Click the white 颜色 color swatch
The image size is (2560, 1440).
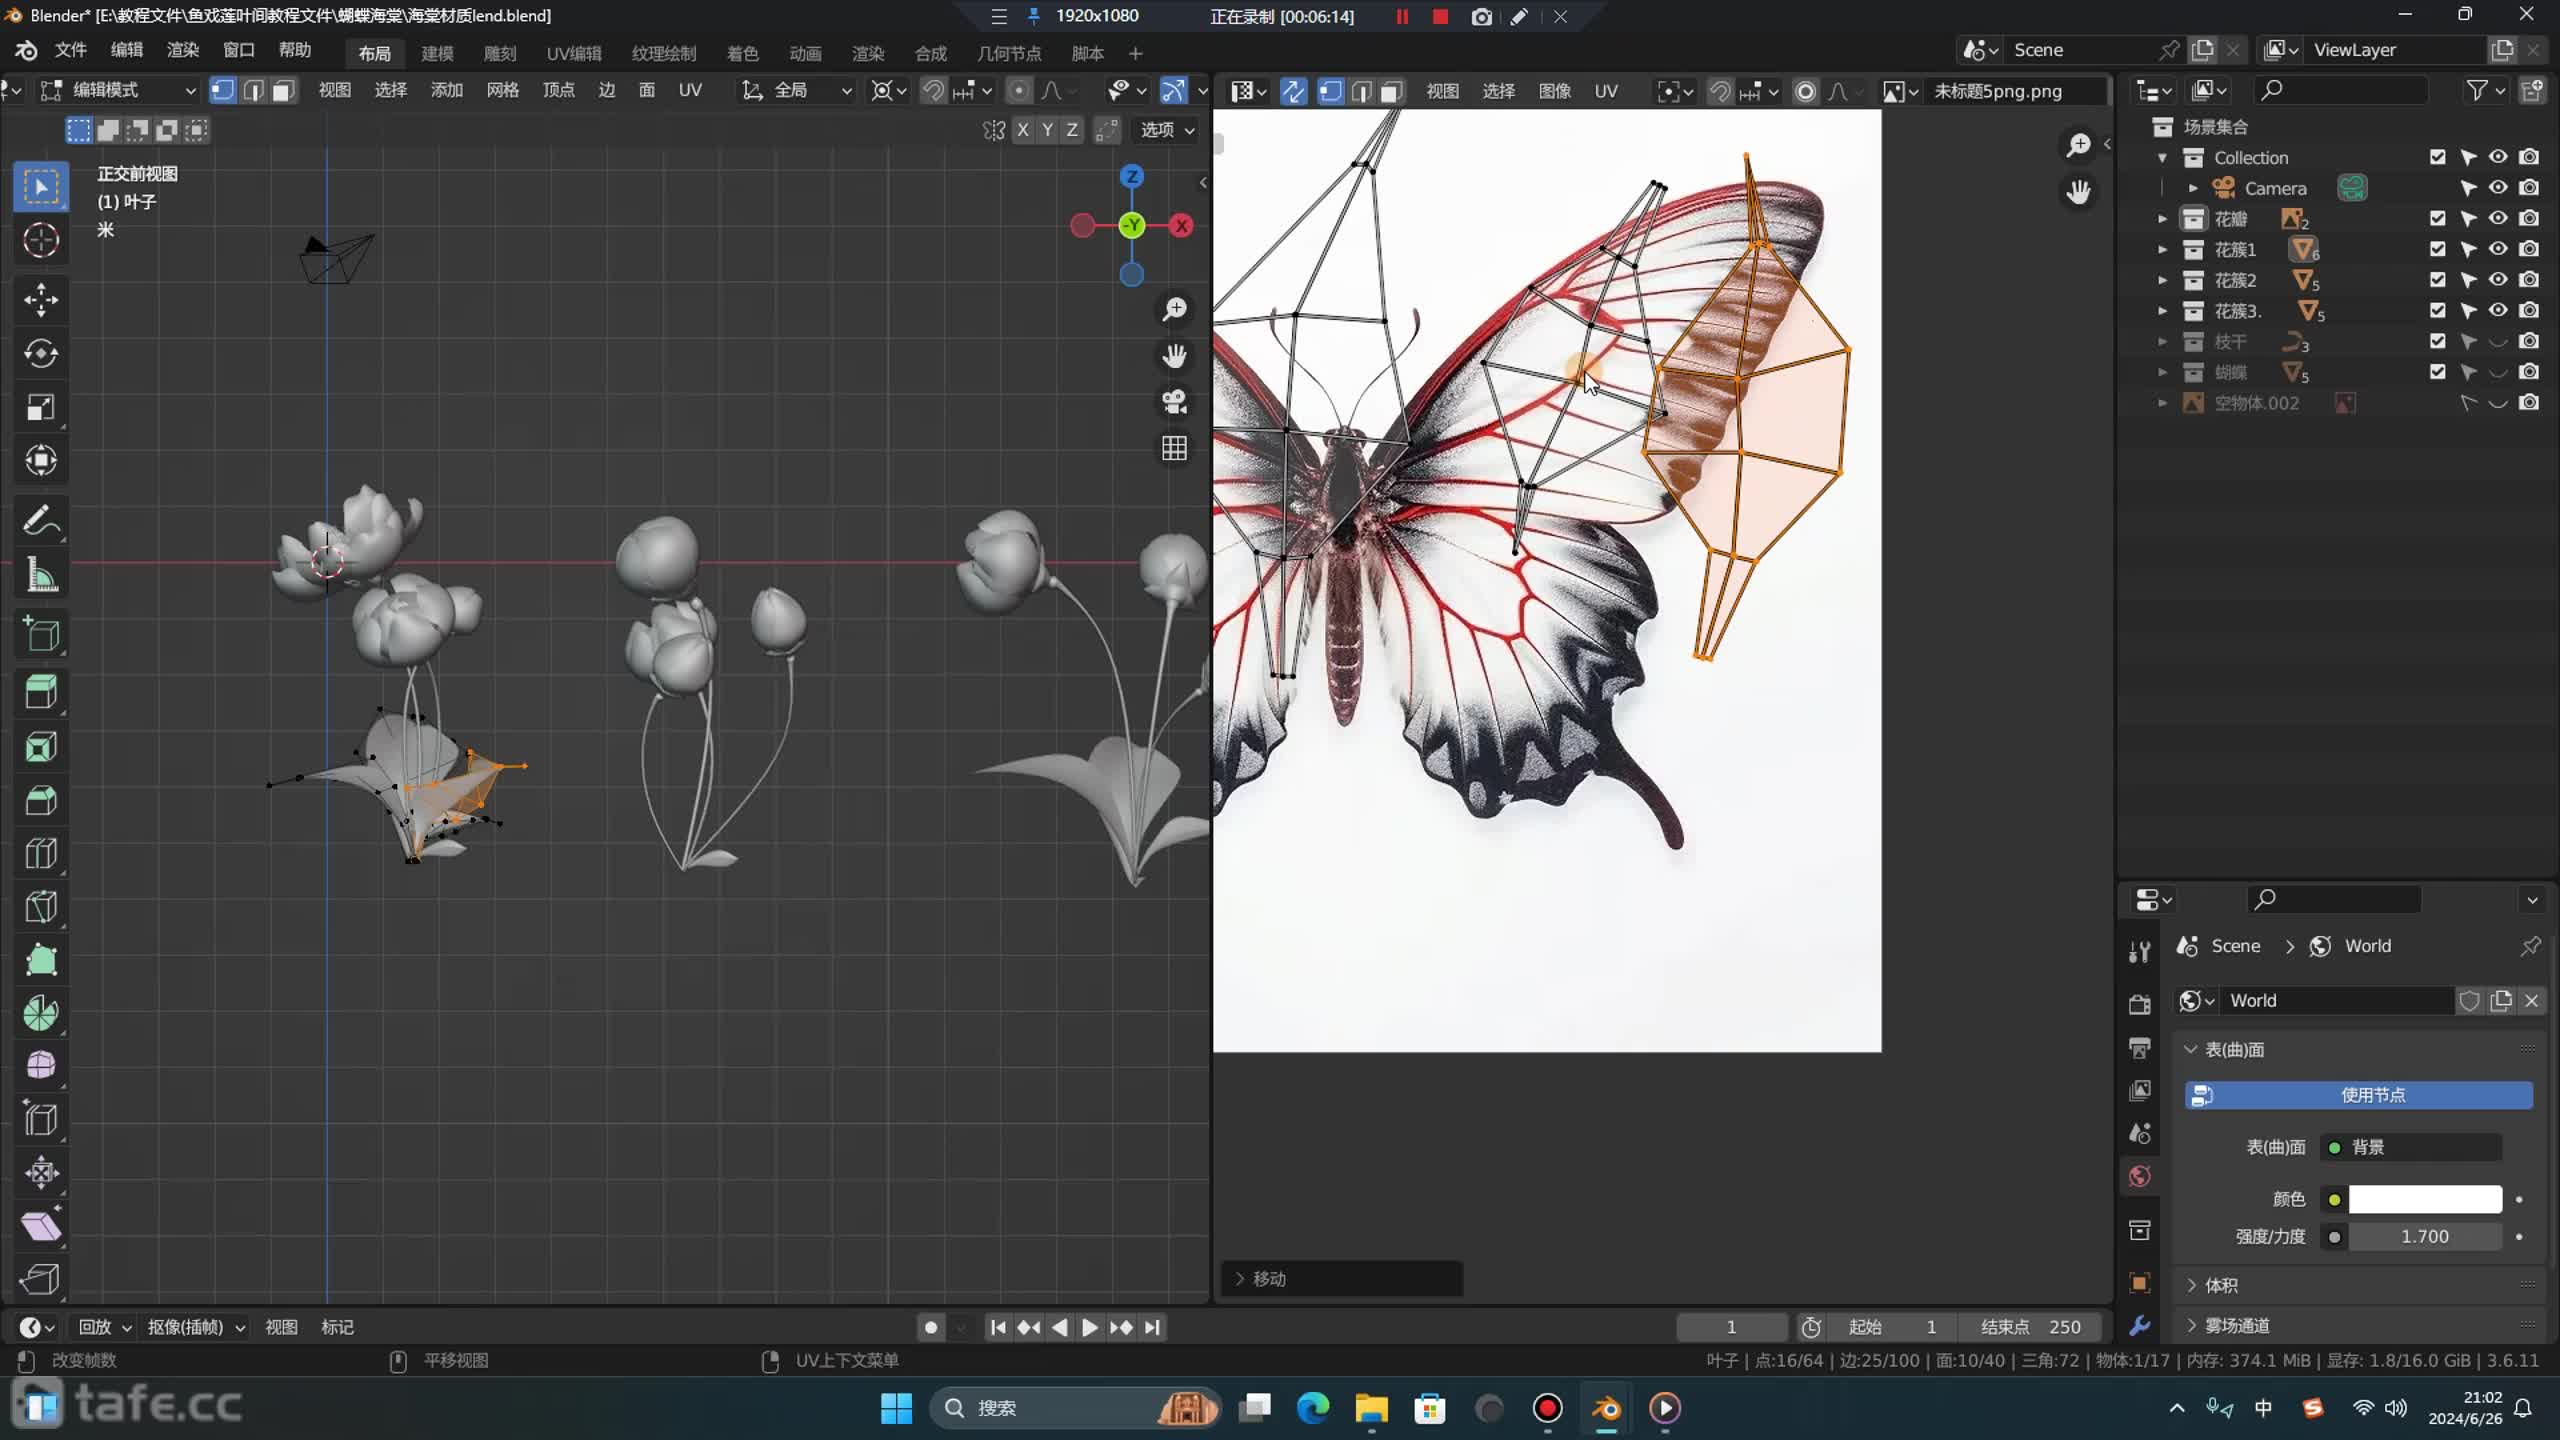[2425, 1199]
